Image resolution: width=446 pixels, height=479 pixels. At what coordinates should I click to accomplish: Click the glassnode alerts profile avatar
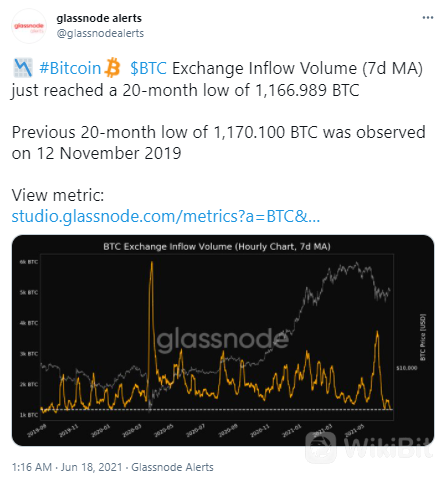pyautogui.click(x=29, y=26)
